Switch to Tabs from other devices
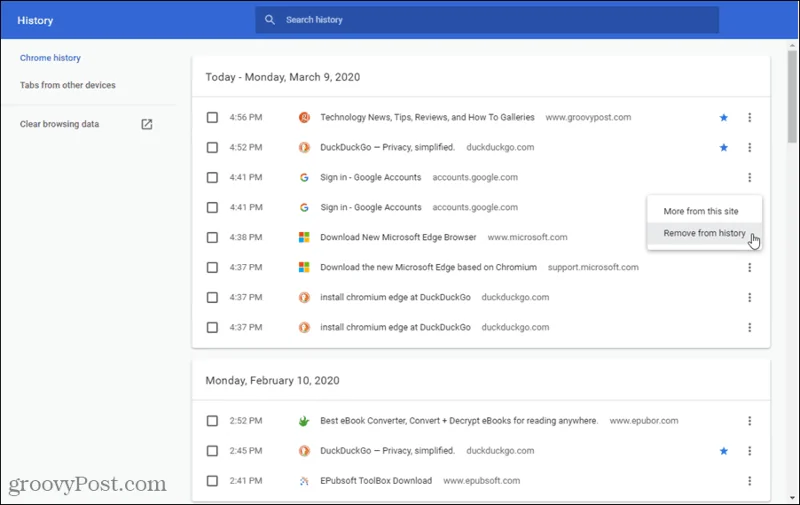This screenshot has height=505, width=800. (68, 85)
